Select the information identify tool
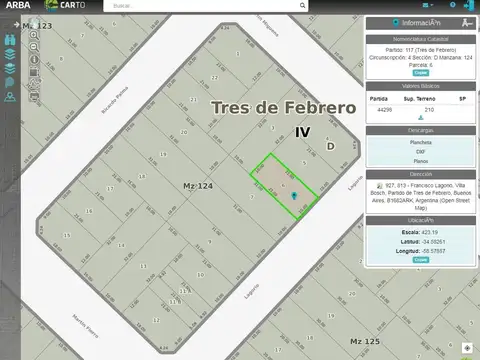The image size is (480, 360). [x=34, y=60]
